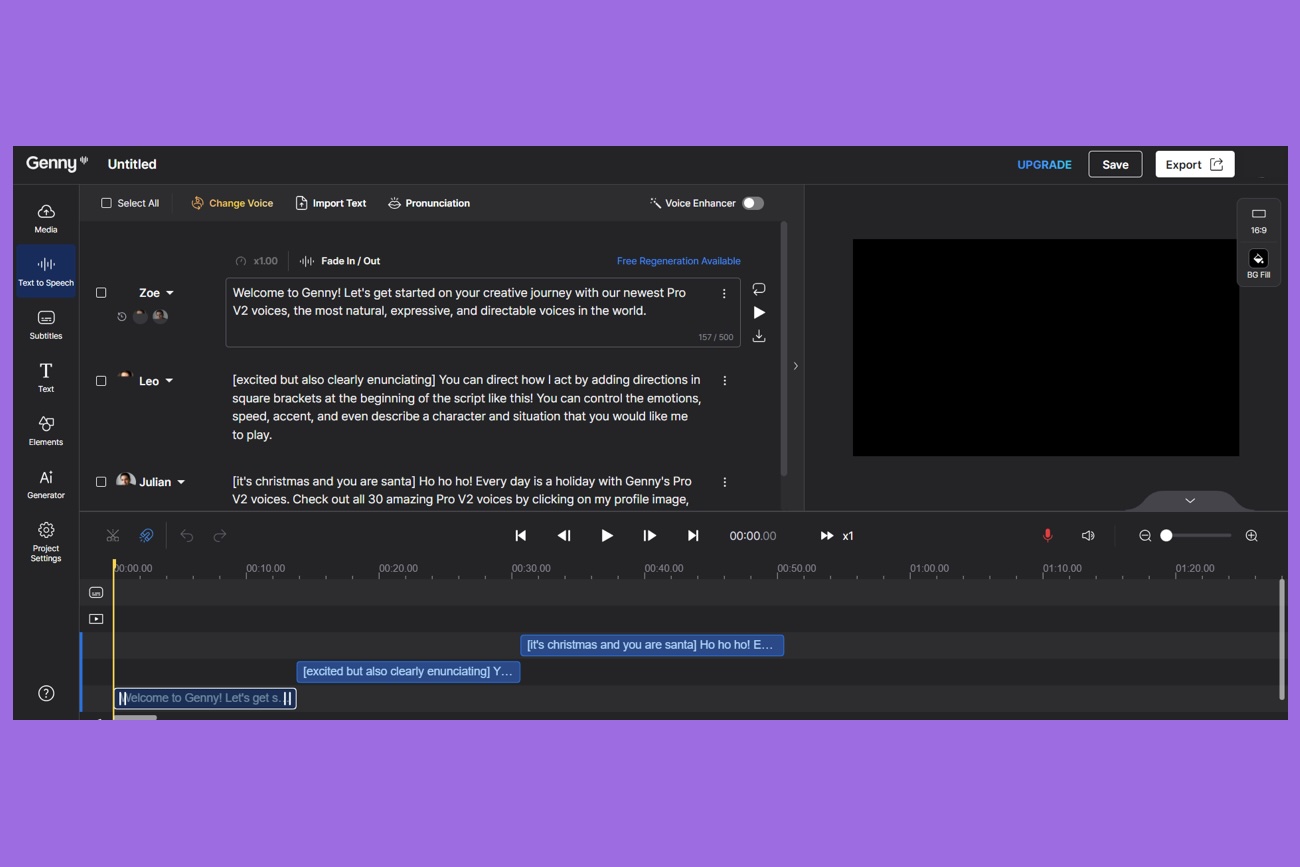Select the scissors split tool

[x=113, y=536]
